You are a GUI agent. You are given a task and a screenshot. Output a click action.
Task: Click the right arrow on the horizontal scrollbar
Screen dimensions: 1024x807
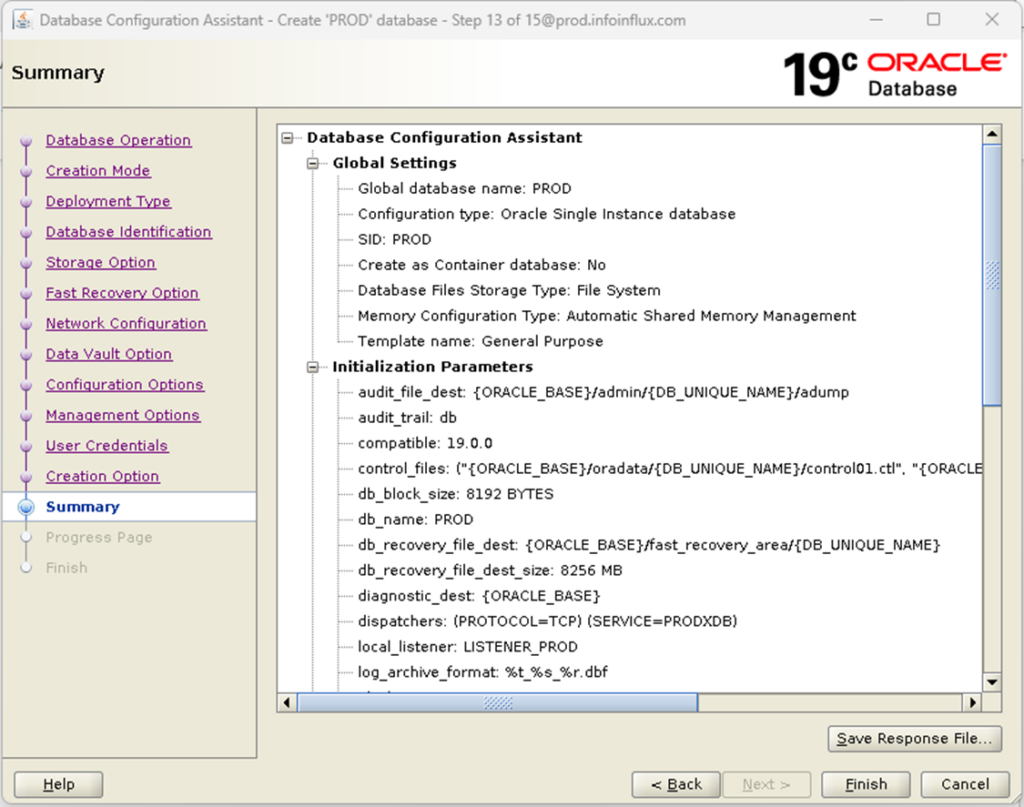click(972, 702)
